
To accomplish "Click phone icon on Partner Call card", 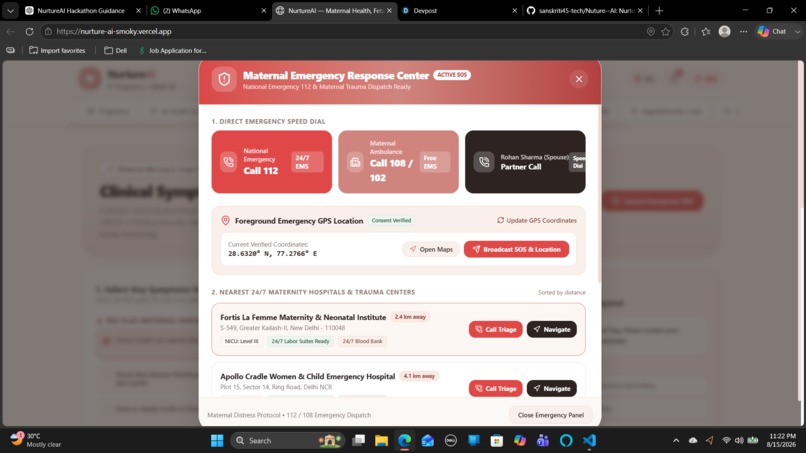I will 484,162.
